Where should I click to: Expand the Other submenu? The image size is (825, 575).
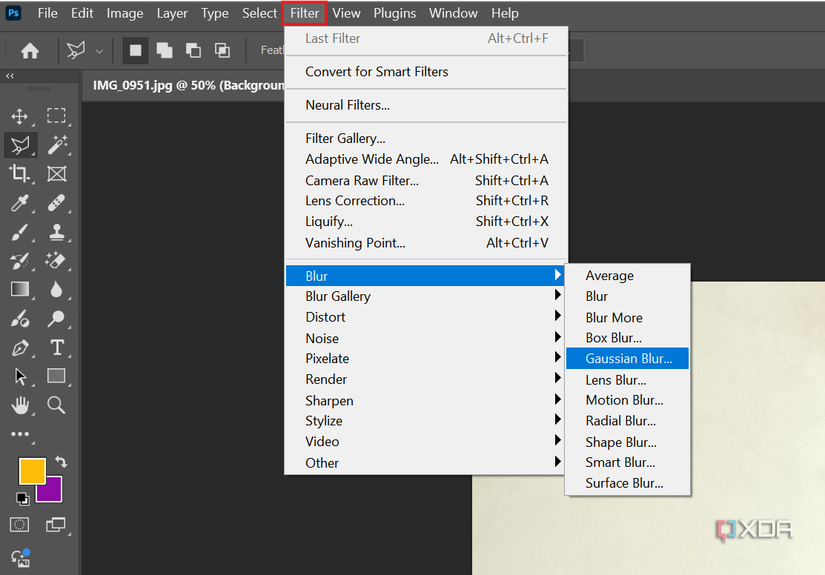point(424,463)
